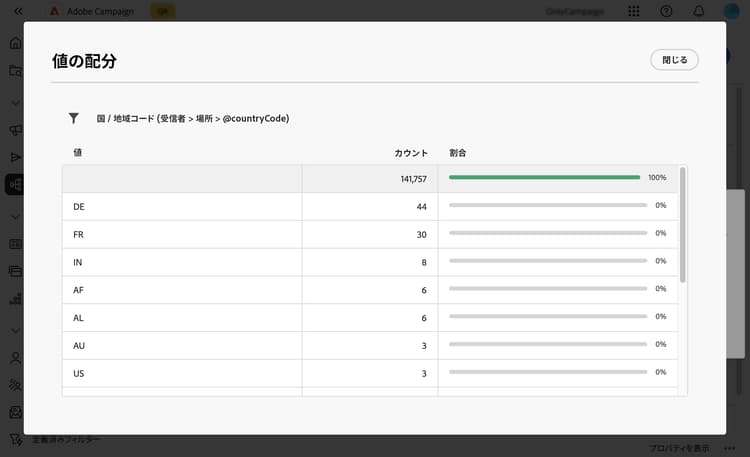Viewport: 750px width, 457px height.
Task: Click the 割合 column header
Action: pos(458,153)
